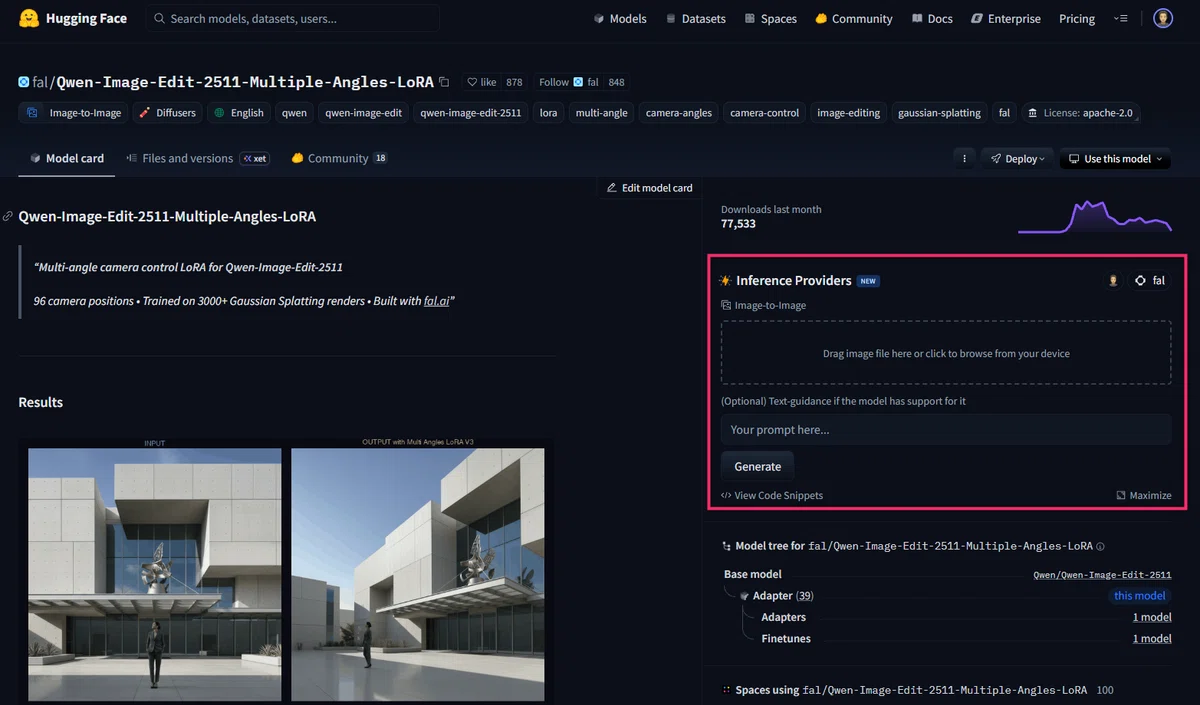Click the qwen-image-edit tag
Viewport: 1200px width, 705px height.
tap(363, 113)
